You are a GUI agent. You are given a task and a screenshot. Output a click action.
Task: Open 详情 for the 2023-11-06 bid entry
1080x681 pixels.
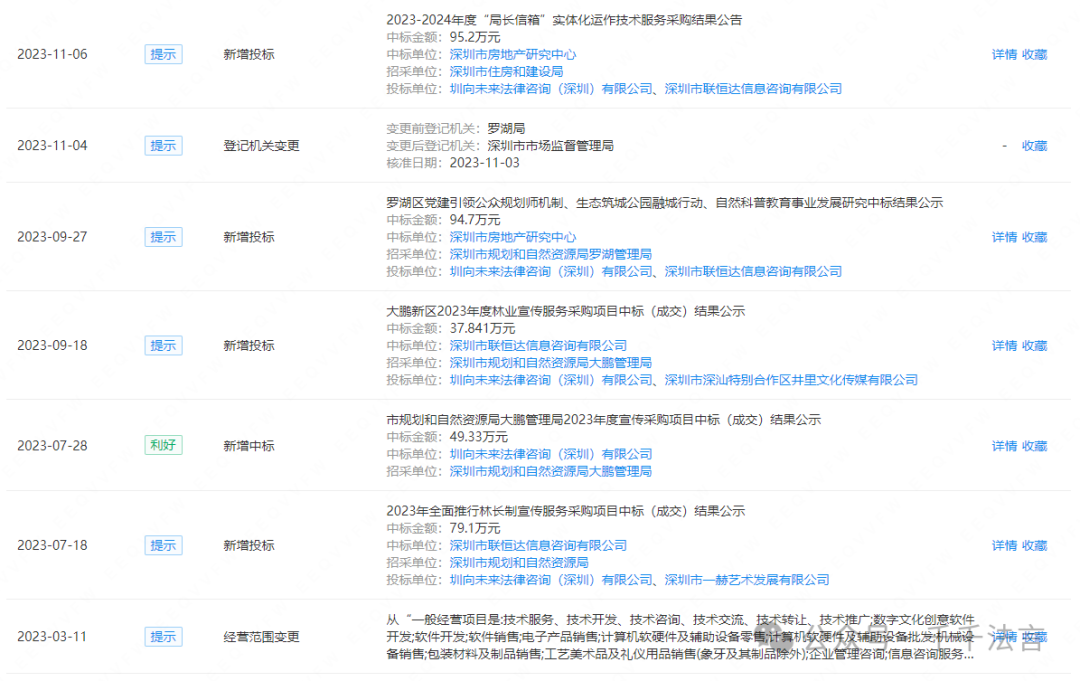[1004, 54]
